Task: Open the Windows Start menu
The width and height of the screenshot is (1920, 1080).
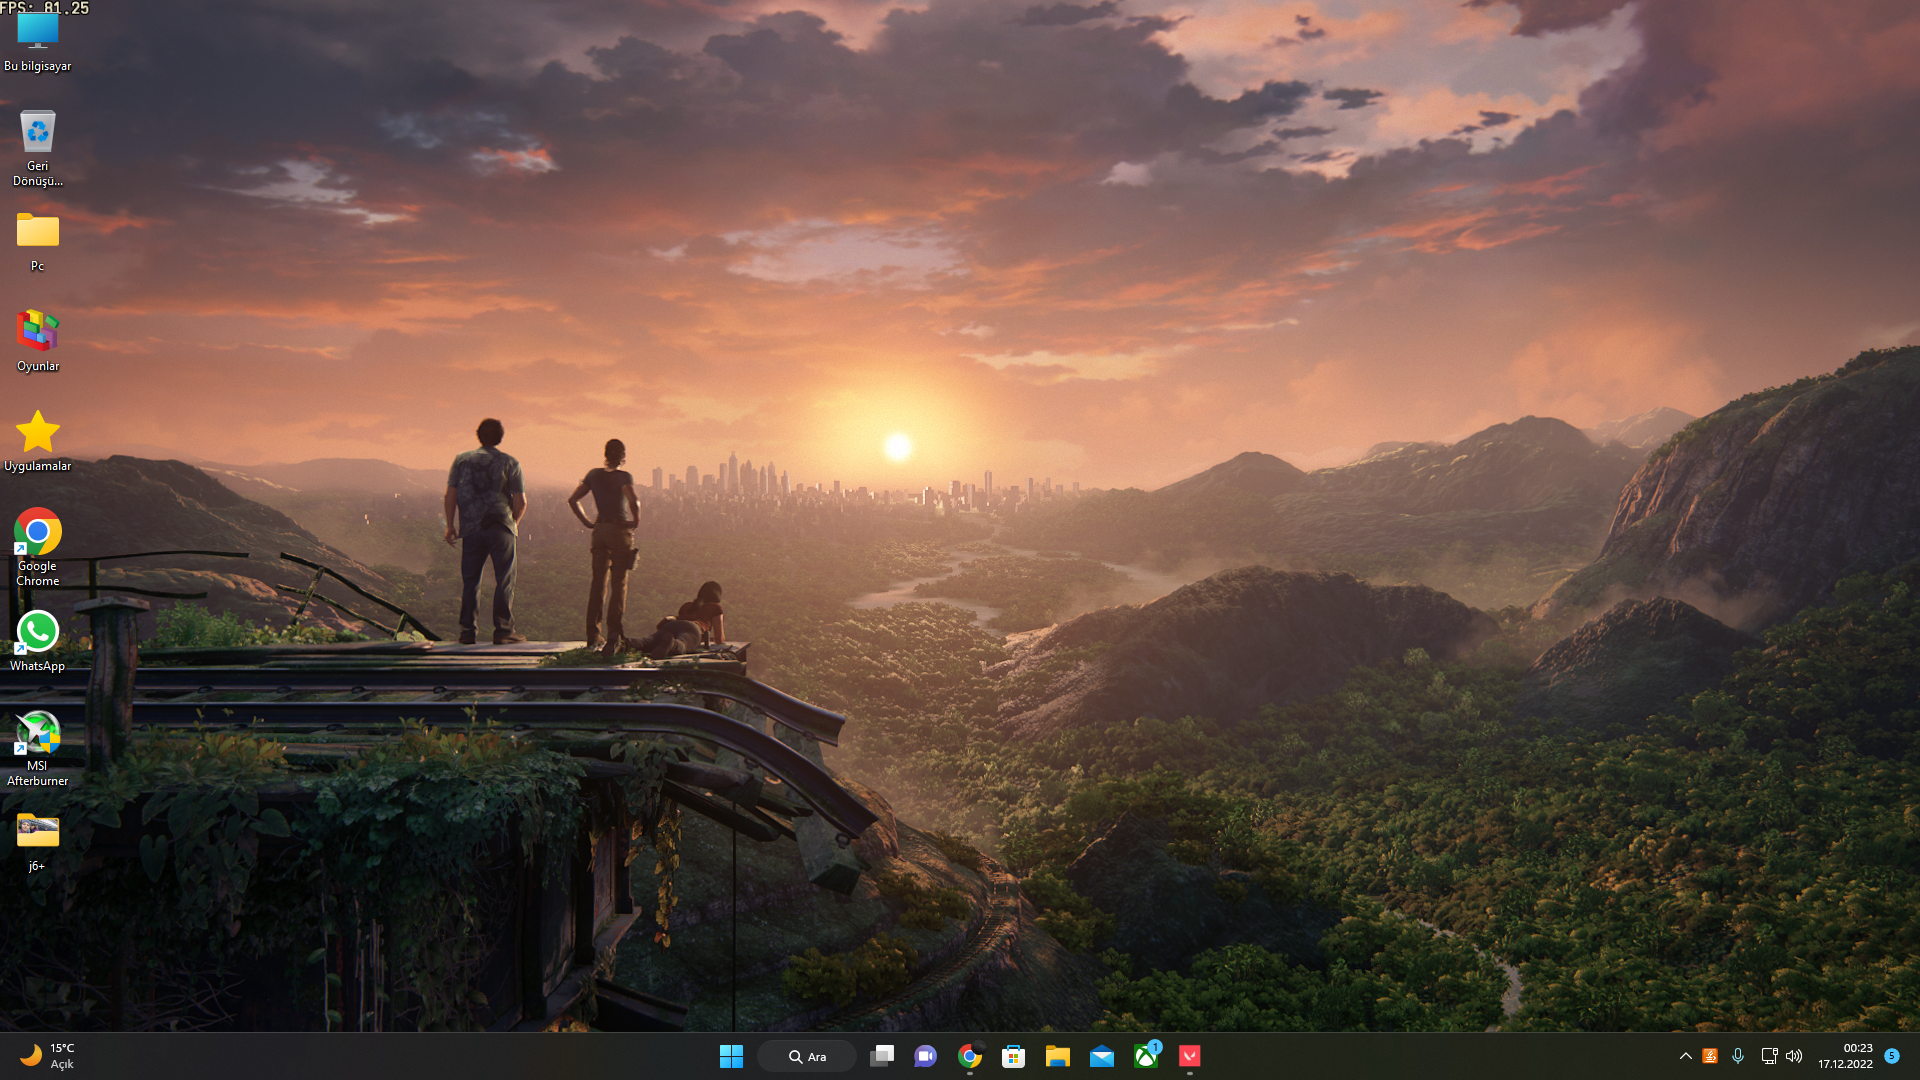Action: click(731, 1056)
